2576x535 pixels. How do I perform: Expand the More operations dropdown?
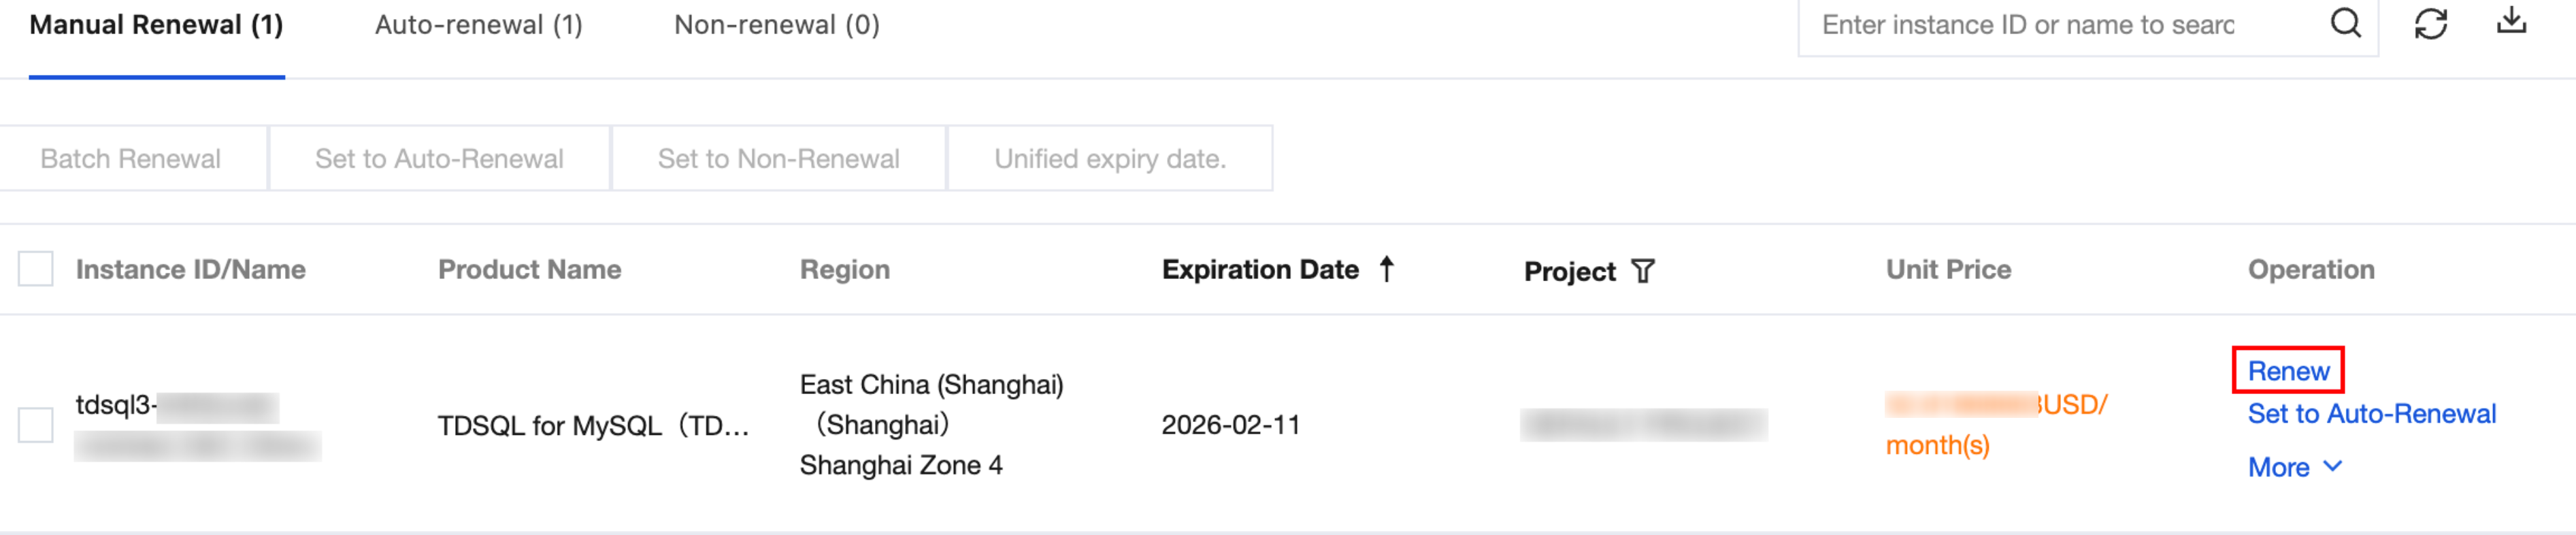(x=2294, y=467)
